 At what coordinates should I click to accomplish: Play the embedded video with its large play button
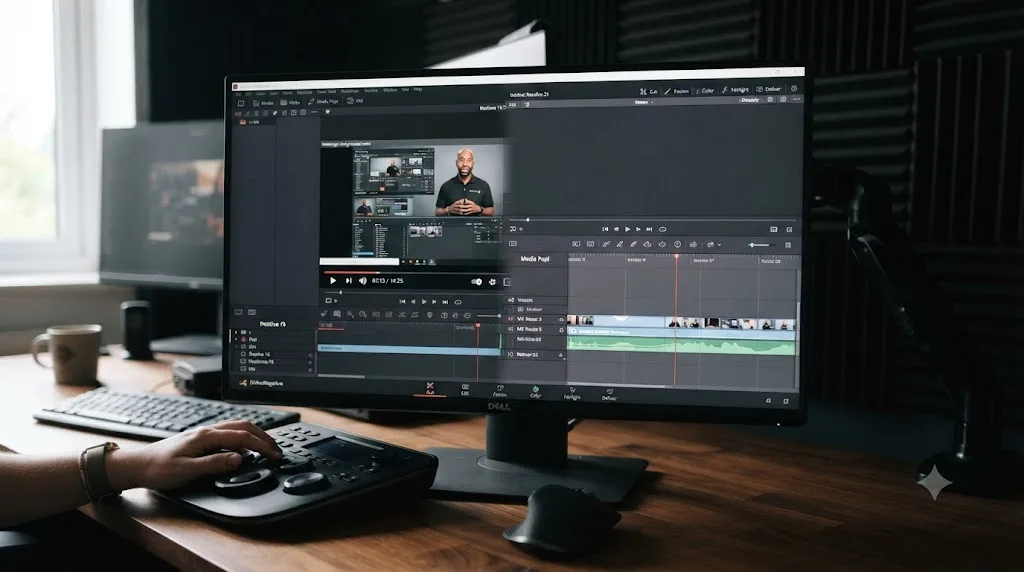point(333,281)
